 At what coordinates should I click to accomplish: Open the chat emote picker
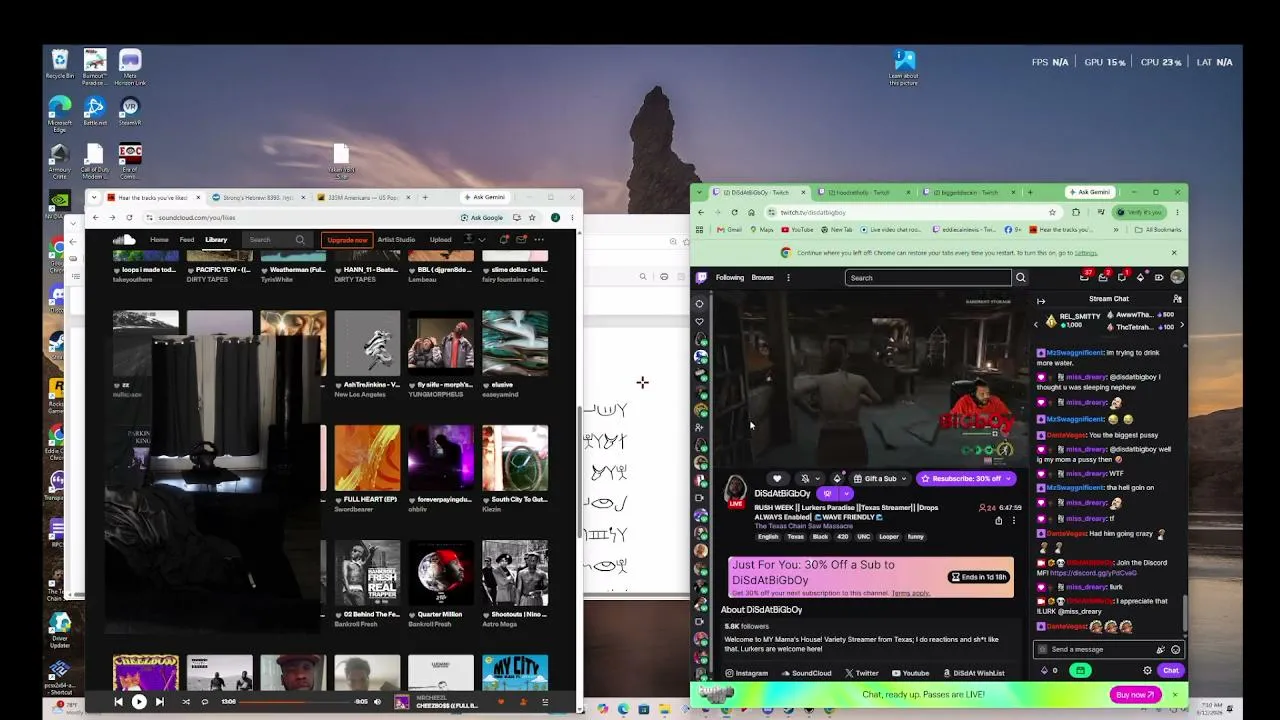pyautogui.click(x=1175, y=650)
